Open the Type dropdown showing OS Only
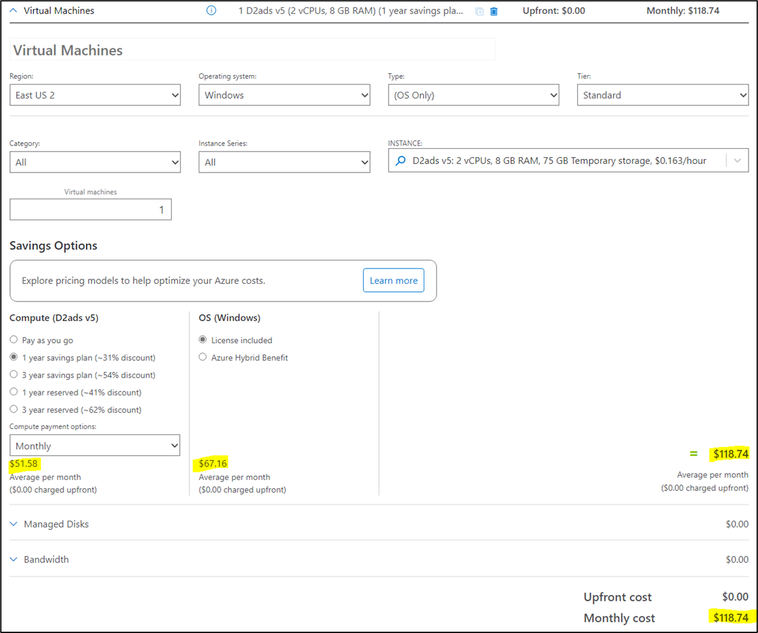Viewport: 758px width, 633px height. click(x=474, y=95)
